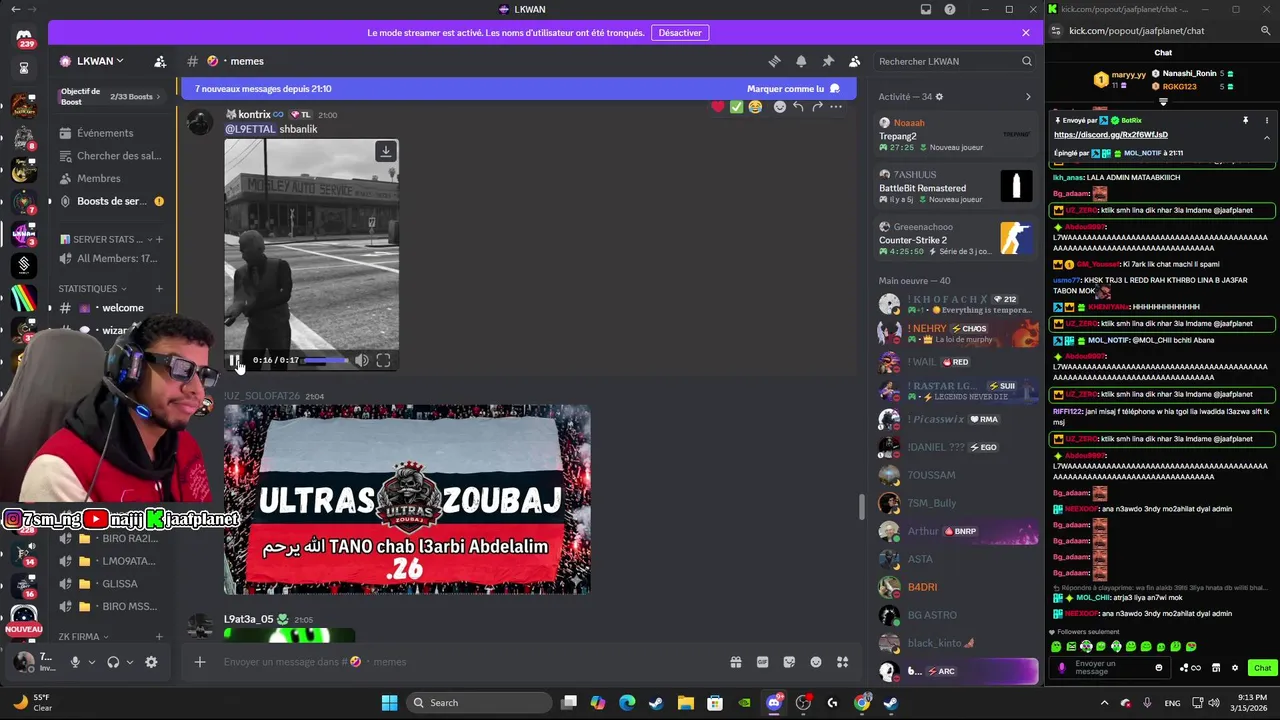Screen dimensions: 1280x720
Task: Open notification settings bell icon
Action: pos(801,61)
